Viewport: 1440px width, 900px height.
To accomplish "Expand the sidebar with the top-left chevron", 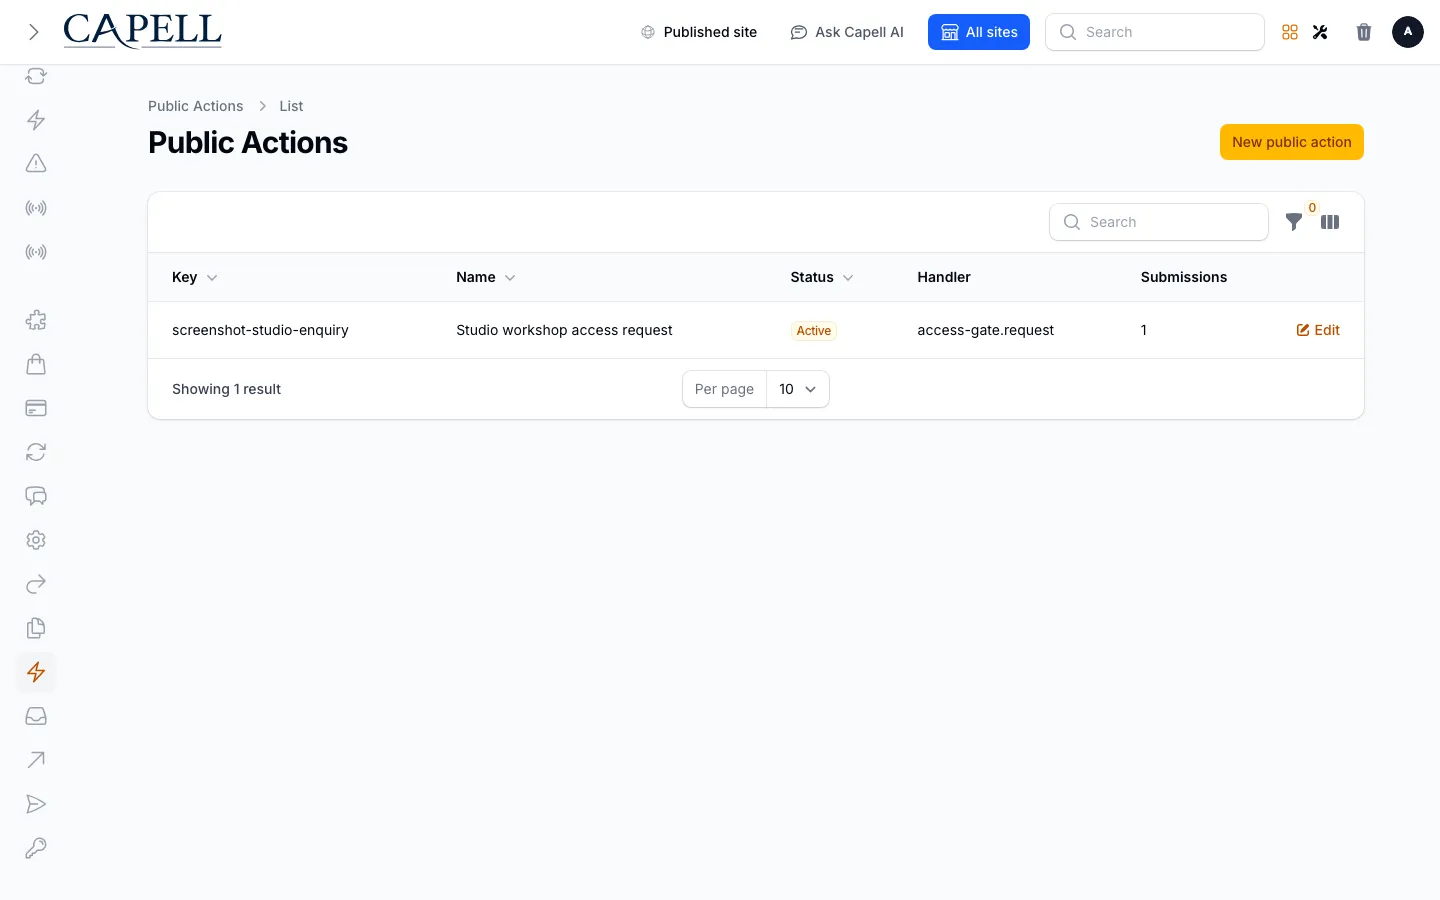I will coord(34,32).
